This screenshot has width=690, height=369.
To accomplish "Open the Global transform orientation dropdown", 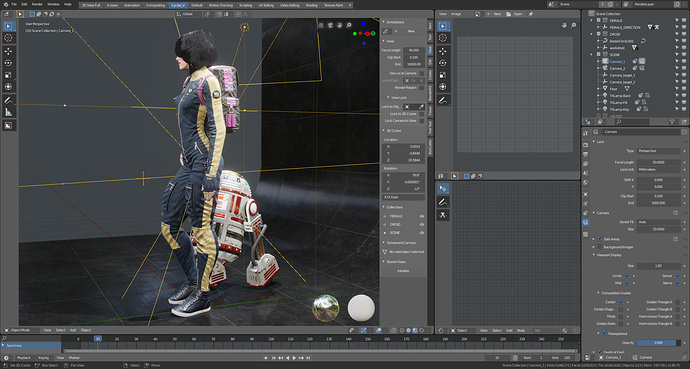I will coord(188,14).
